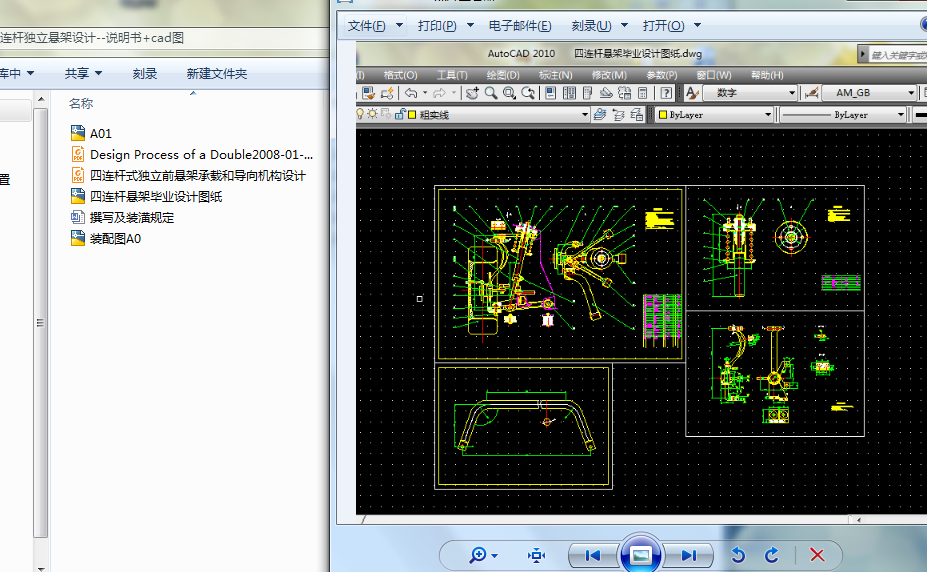The width and height of the screenshot is (927, 572).
Task: Click the Explorer vertical scrollbar thumb
Action: pyautogui.click(x=41, y=323)
